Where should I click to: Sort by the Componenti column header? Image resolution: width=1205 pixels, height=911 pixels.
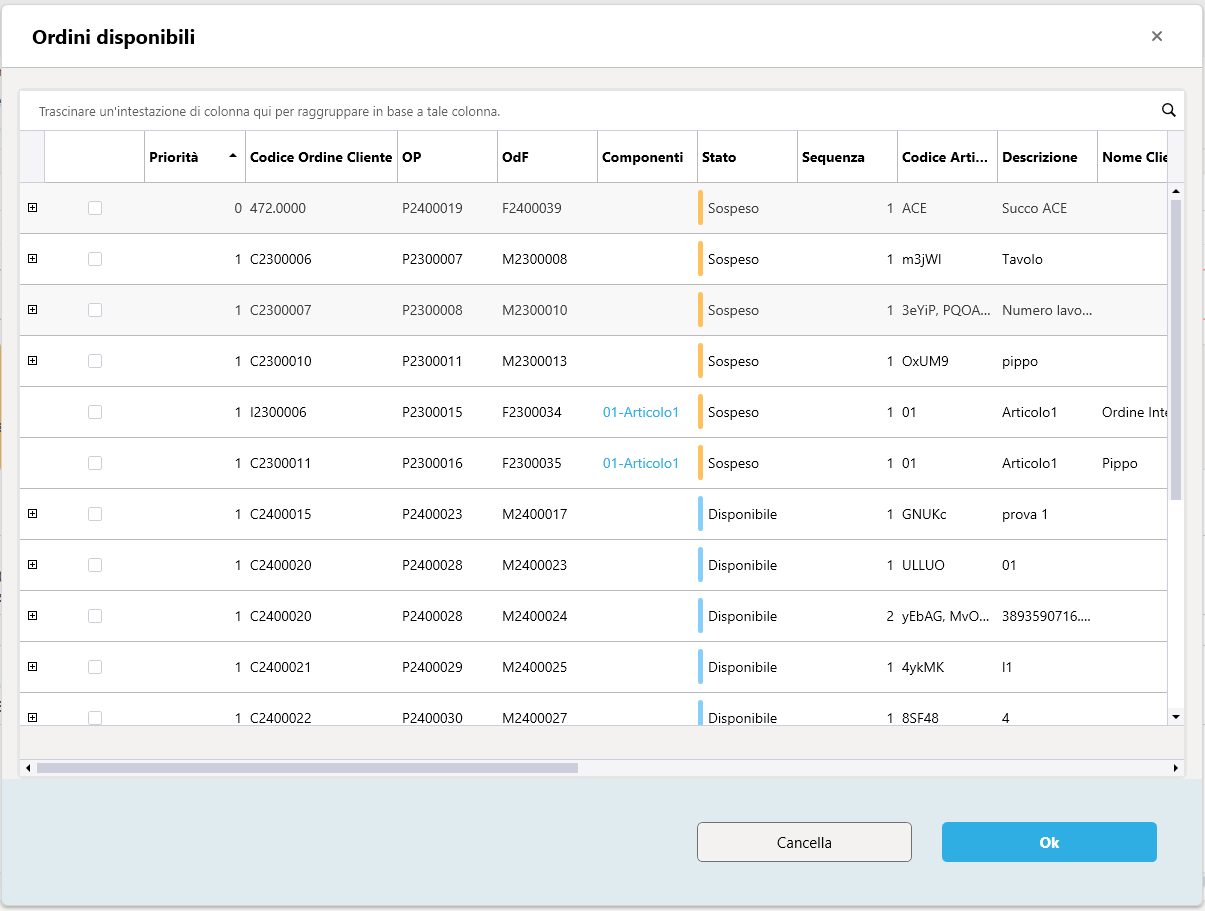click(647, 157)
